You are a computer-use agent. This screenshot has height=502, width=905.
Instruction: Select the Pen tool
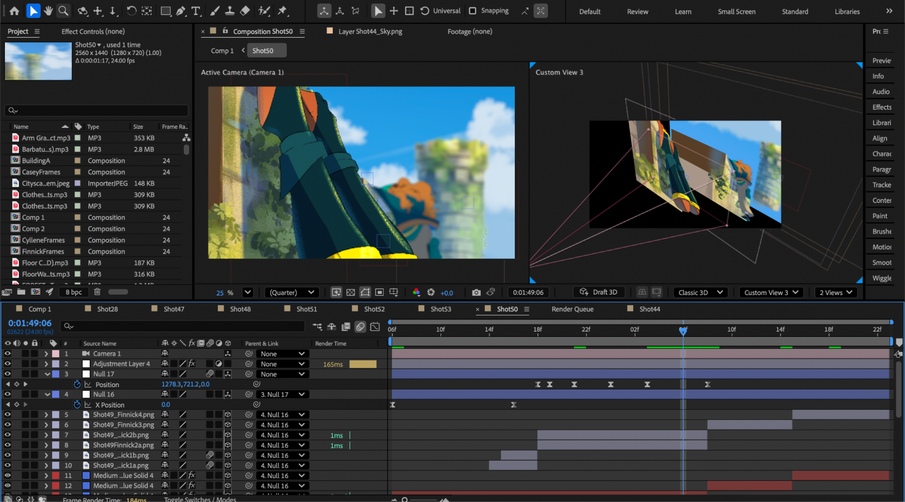tap(181, 11)
